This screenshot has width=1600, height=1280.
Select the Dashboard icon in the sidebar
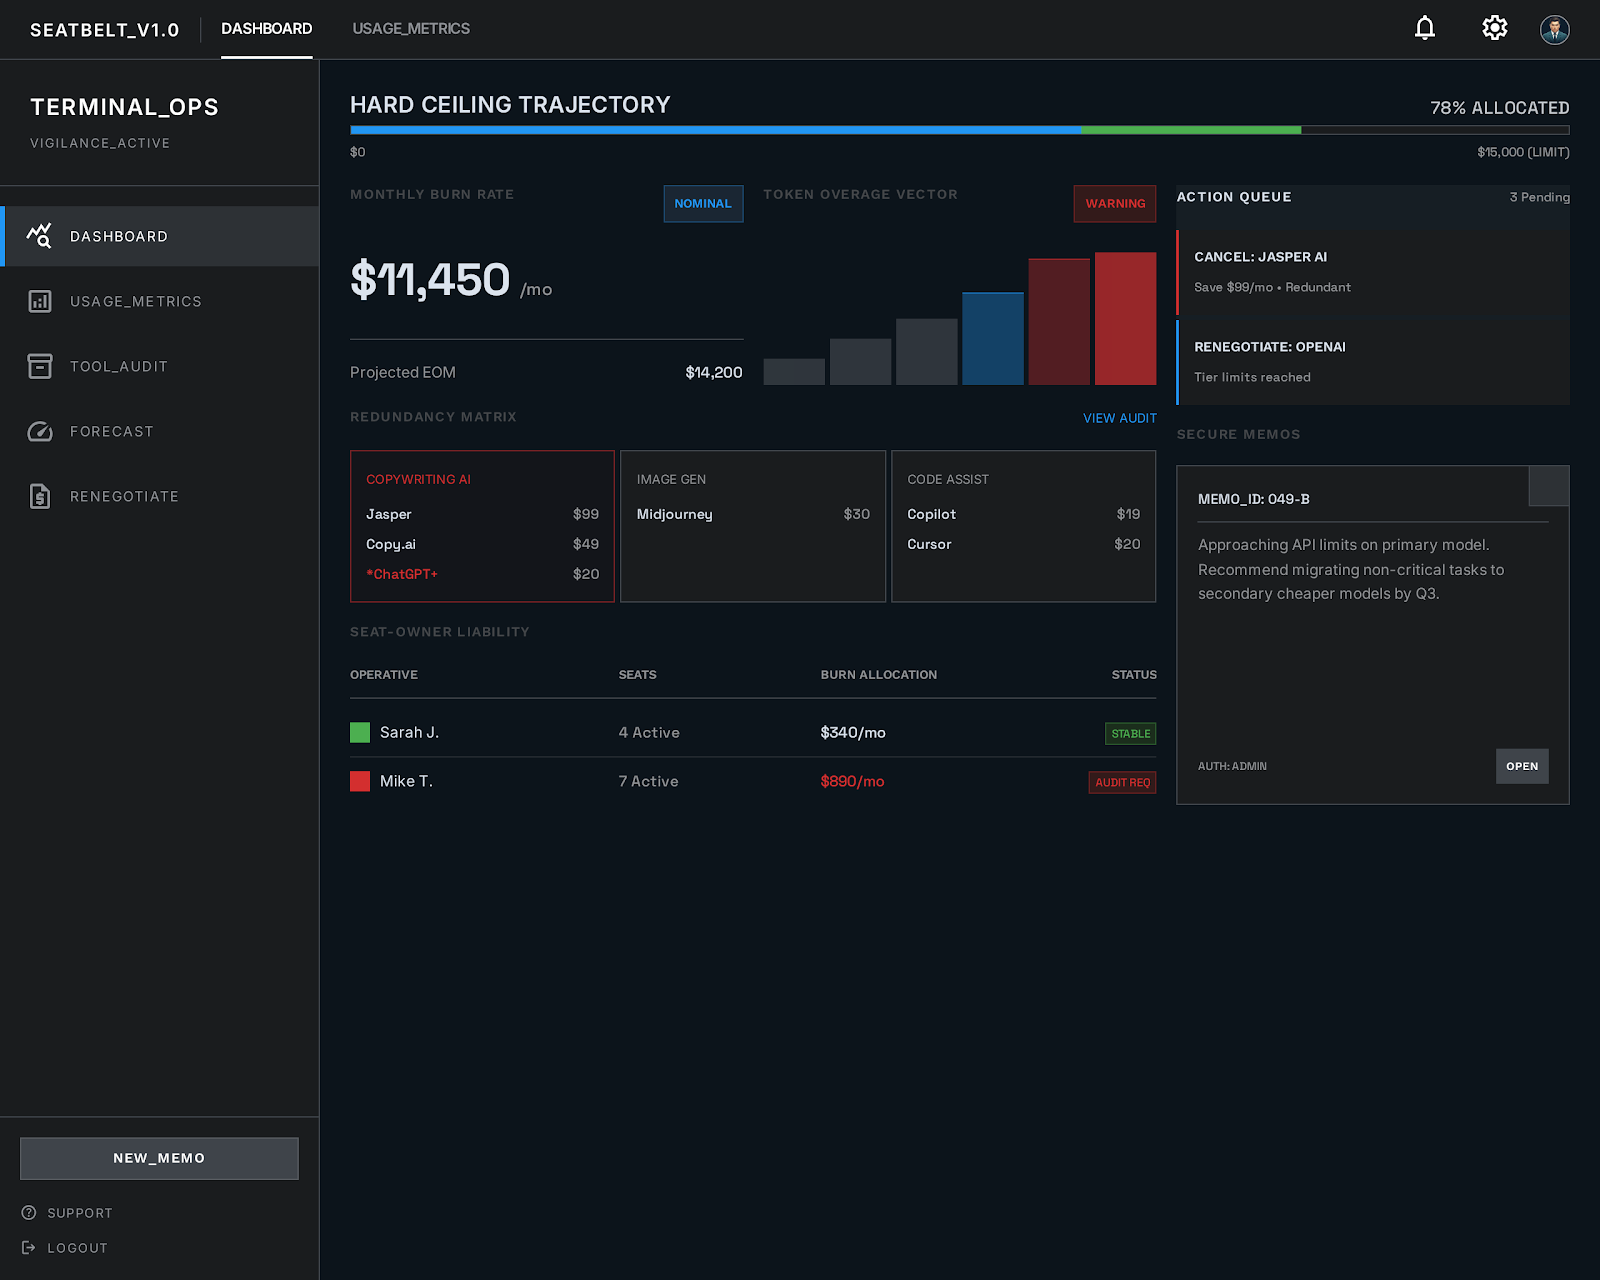pos(40,236)
